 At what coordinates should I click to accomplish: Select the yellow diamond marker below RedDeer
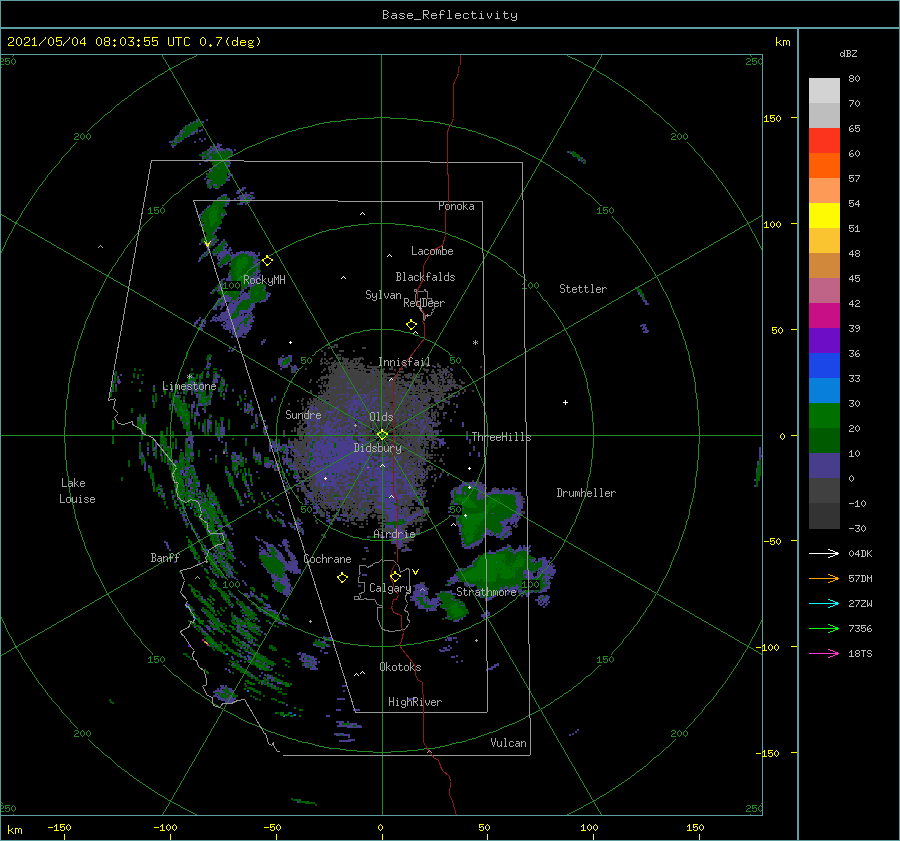point(411,325)
